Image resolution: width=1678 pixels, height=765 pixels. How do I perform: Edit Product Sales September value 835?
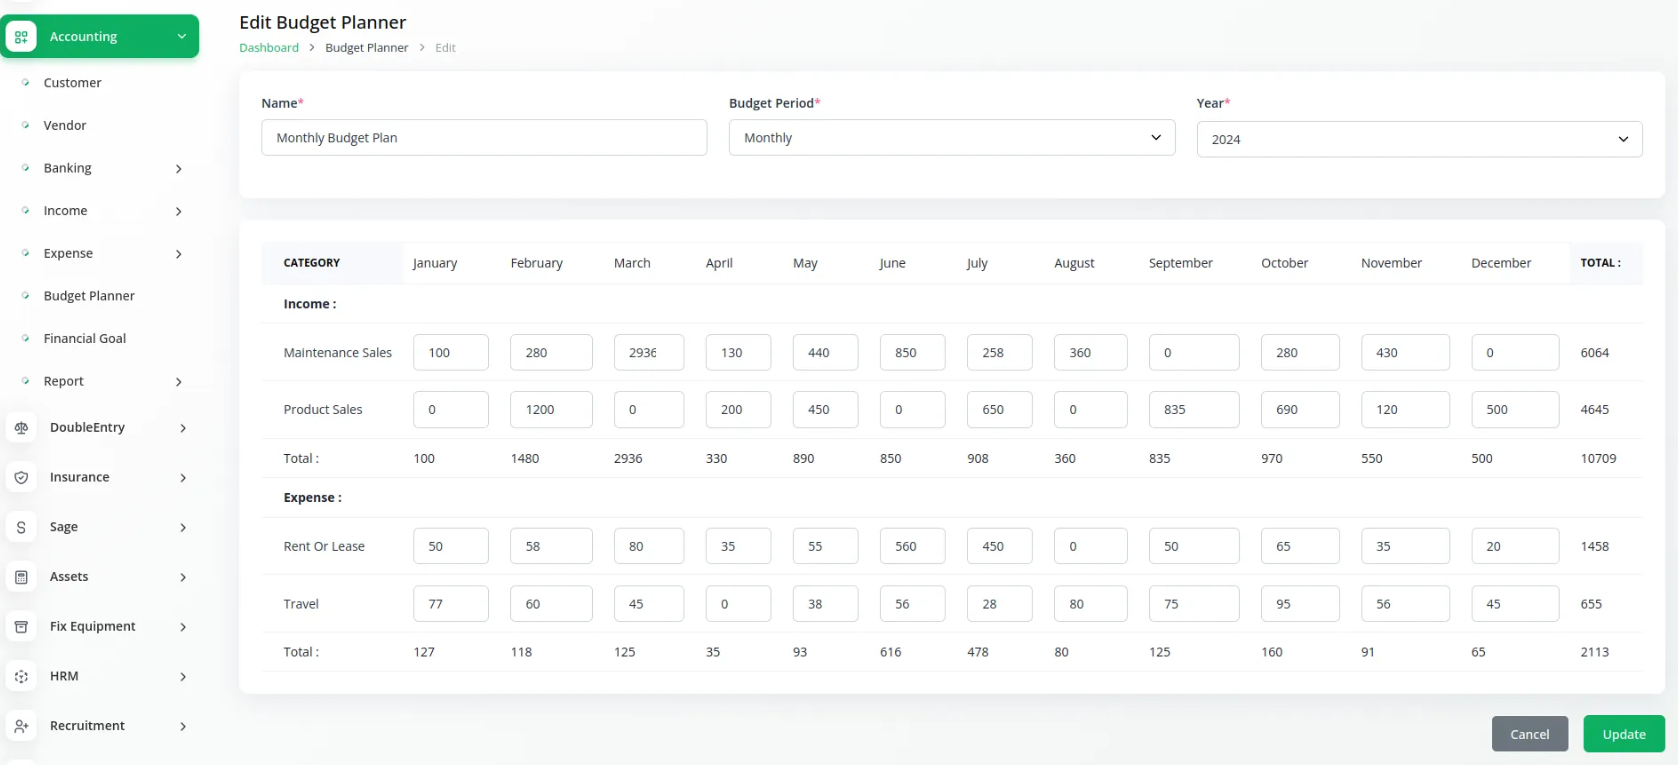pyautogui.click(x=1194, y=410)
